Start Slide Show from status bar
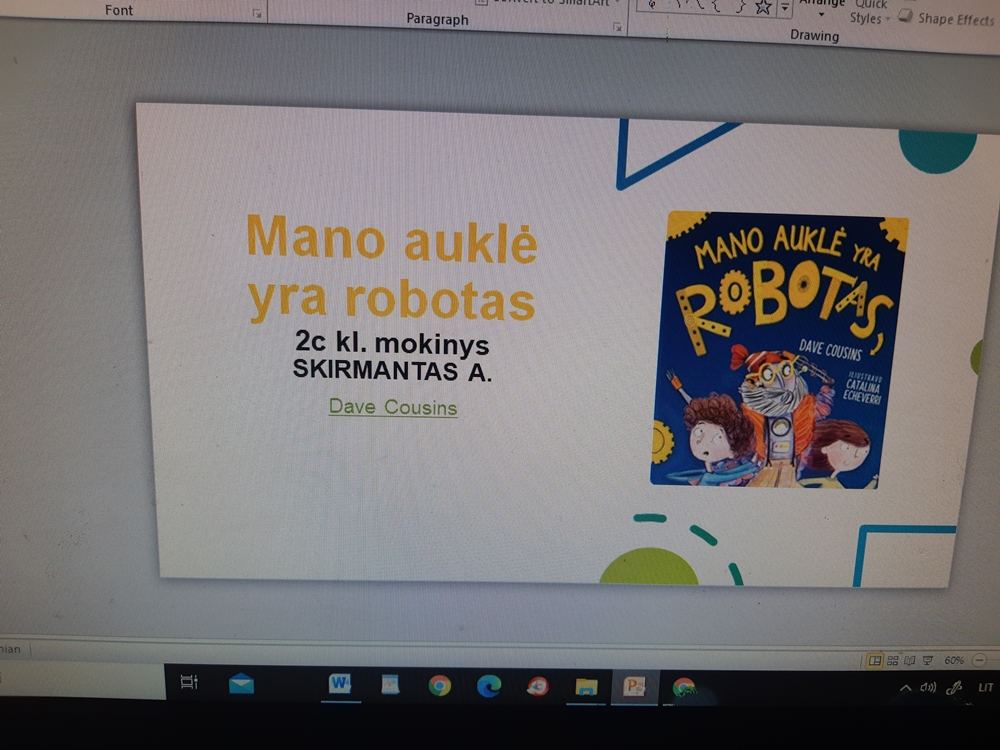Screen dimensions: 1000x750 click(x=928, y=661)
